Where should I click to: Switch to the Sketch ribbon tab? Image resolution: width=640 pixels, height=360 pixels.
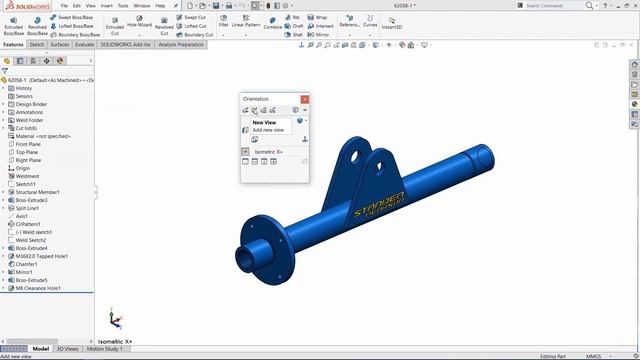click(37, 44)
